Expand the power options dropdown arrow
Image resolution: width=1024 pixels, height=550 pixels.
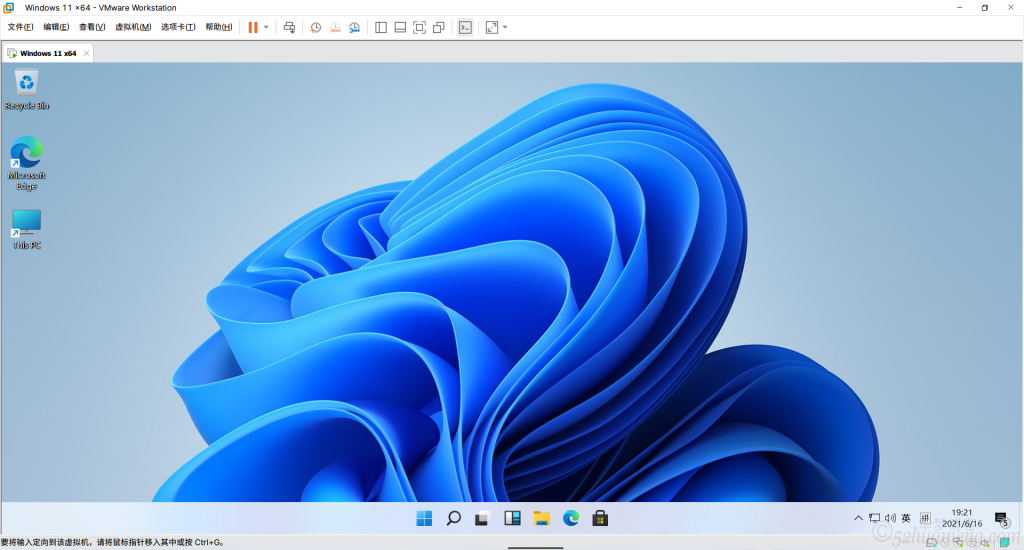(x=266, y=27)
